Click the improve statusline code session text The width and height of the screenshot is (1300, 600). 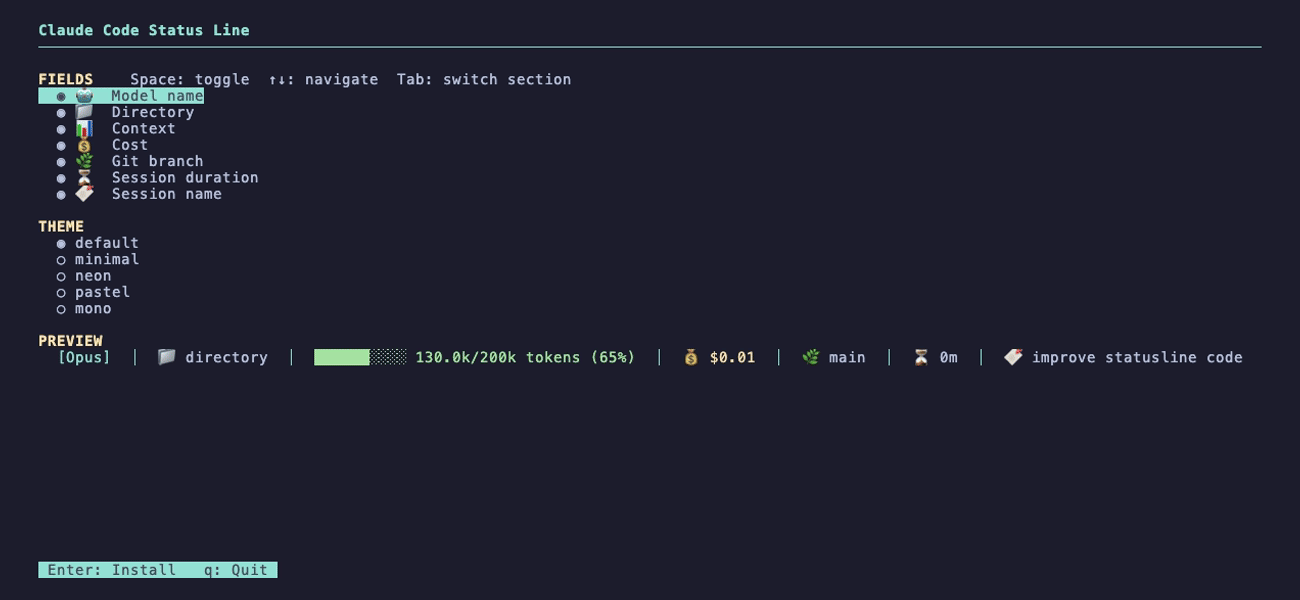click(1137, 357)
